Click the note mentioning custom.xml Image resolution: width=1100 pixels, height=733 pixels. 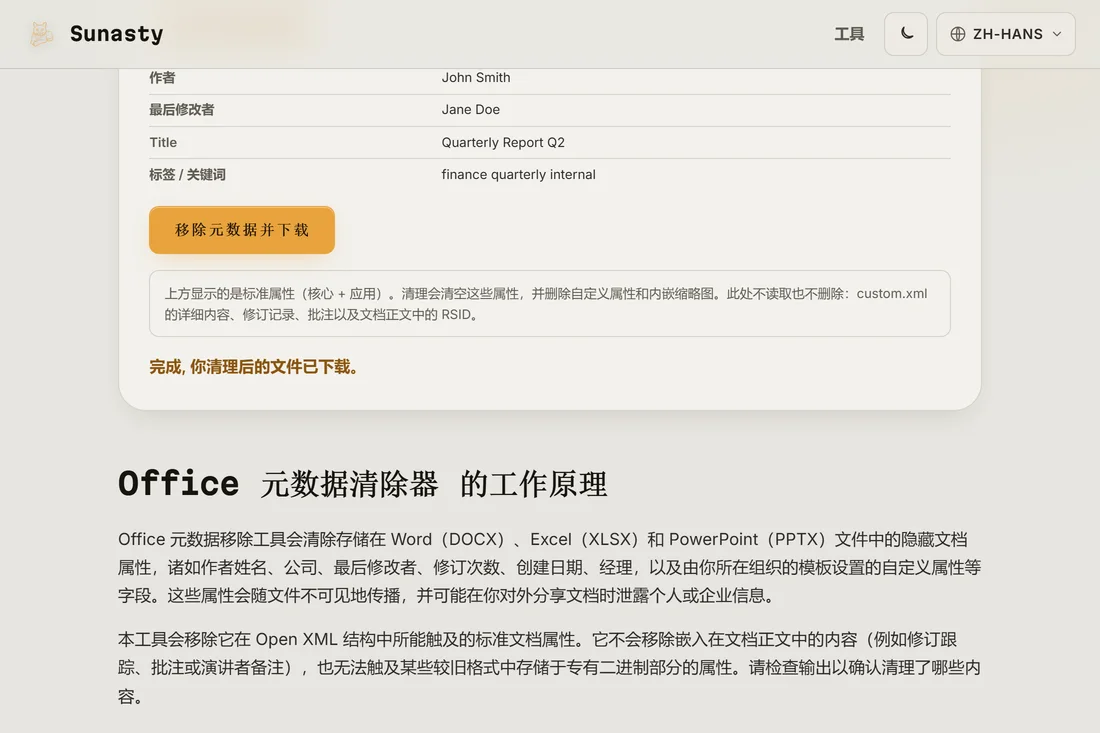tap(549, 304)
